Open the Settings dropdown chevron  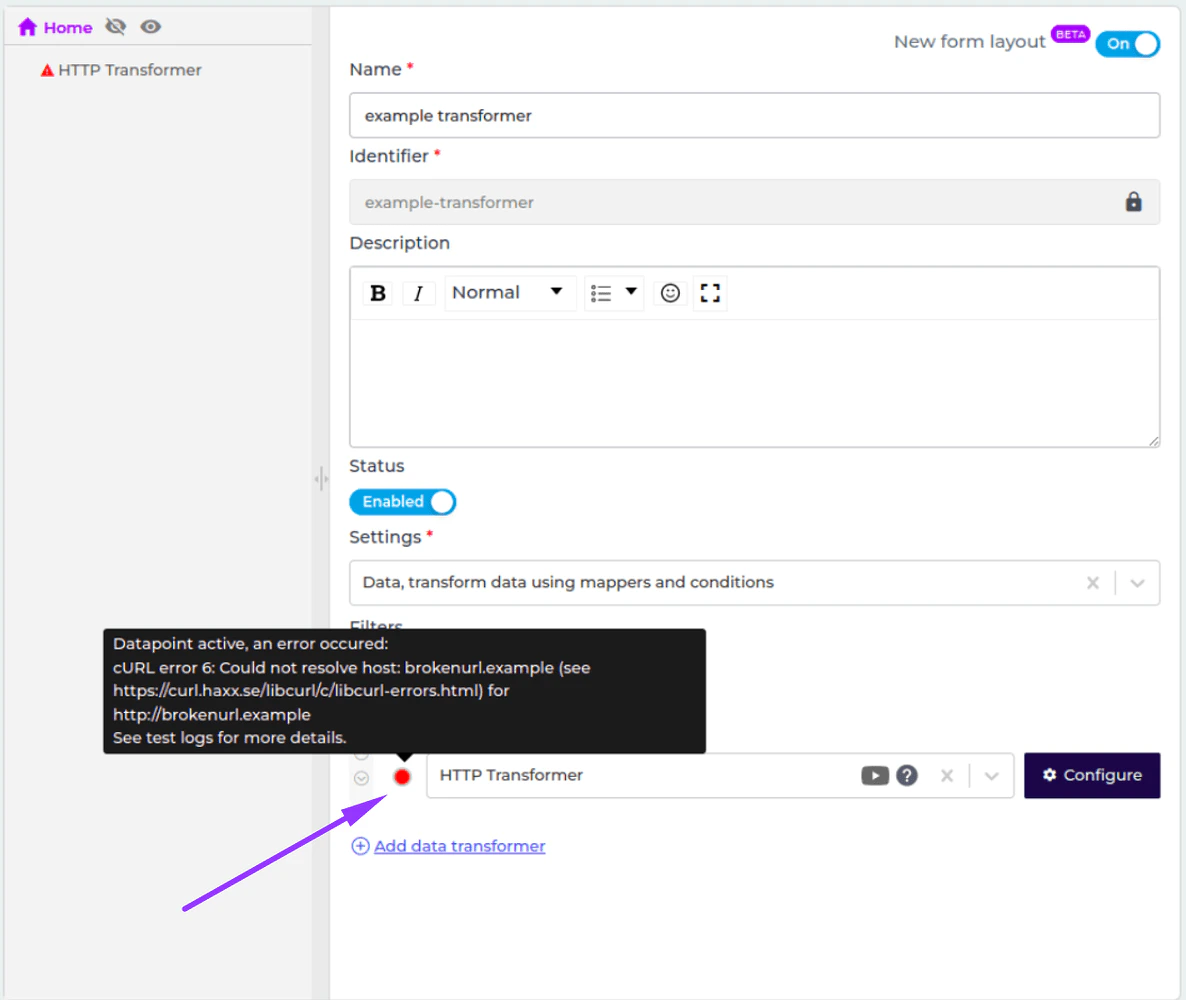click(1137, 582)
